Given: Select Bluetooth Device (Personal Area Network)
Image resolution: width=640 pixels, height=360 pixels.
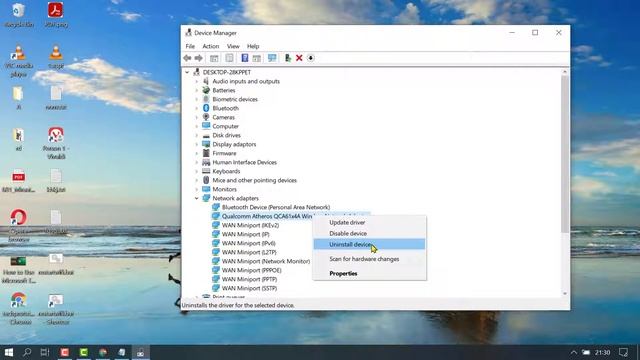Looking at the screenshot, I should (276, 207).
